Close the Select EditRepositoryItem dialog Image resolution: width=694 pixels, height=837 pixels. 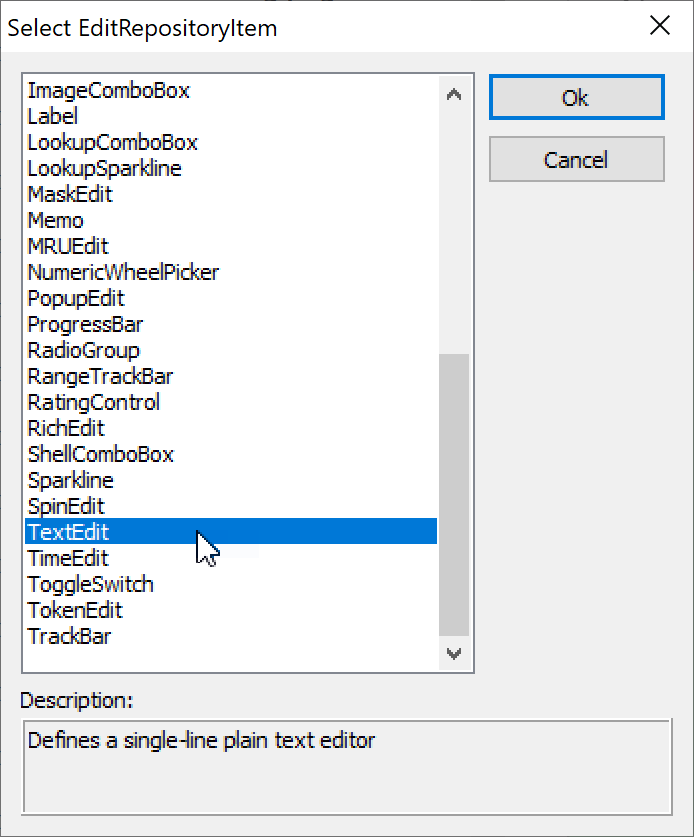660,26
